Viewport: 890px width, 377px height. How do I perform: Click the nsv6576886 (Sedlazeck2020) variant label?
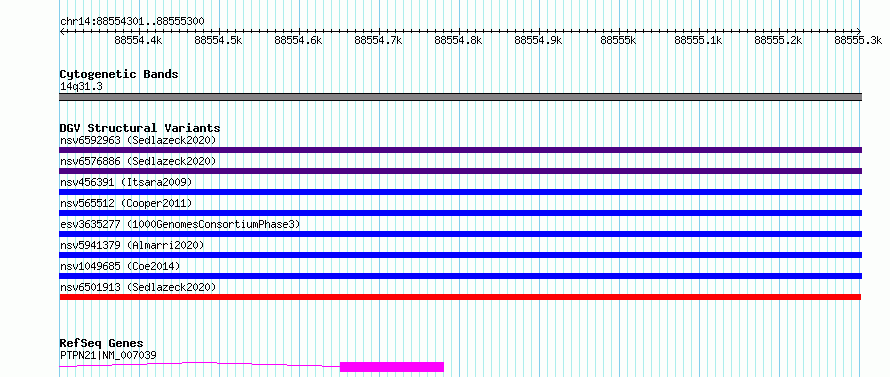pyautogui.click(x=138, y=161)
